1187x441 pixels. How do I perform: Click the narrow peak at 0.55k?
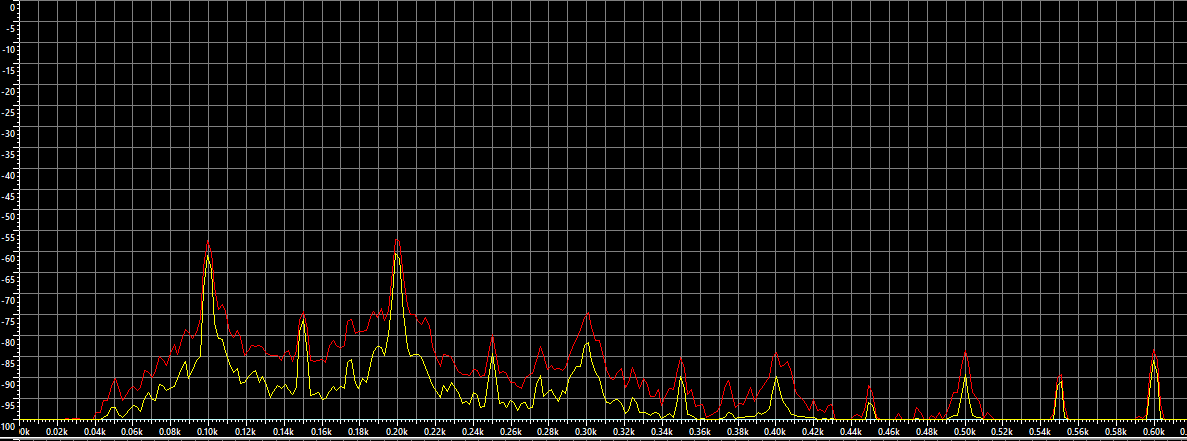[x=1059, y=378]
